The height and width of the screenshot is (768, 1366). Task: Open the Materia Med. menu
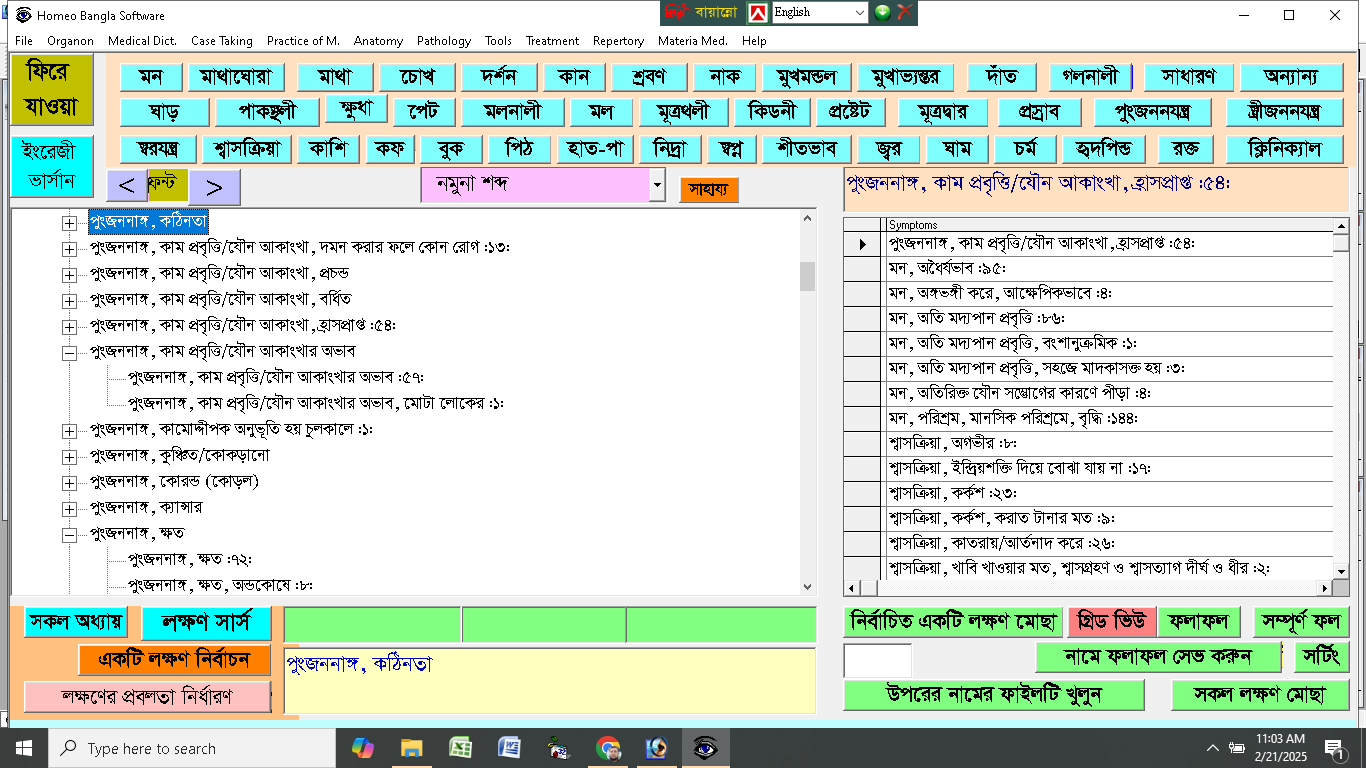click(x=692, y=41)
